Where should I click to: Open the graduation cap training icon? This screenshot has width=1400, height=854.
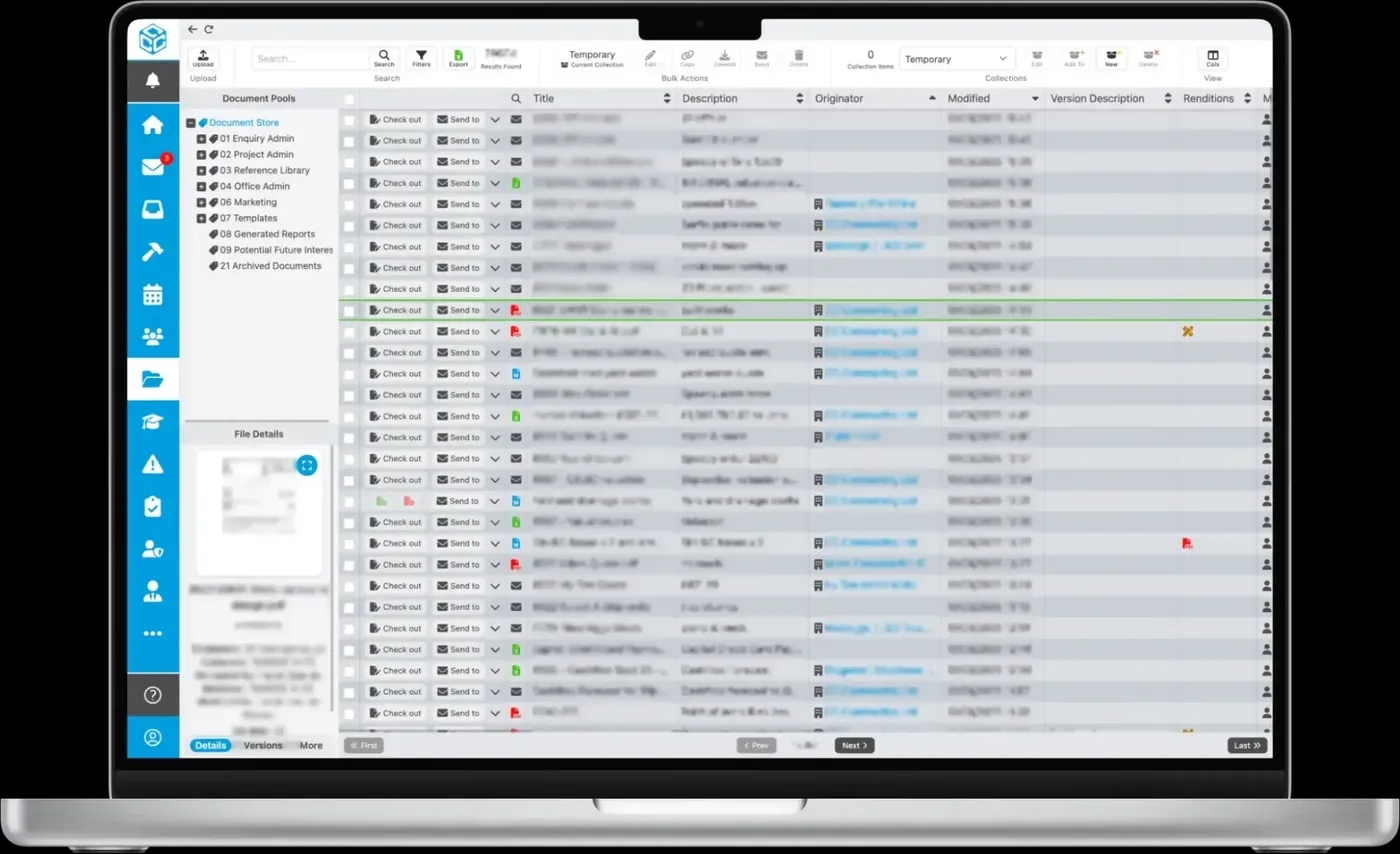pos(153,422)
